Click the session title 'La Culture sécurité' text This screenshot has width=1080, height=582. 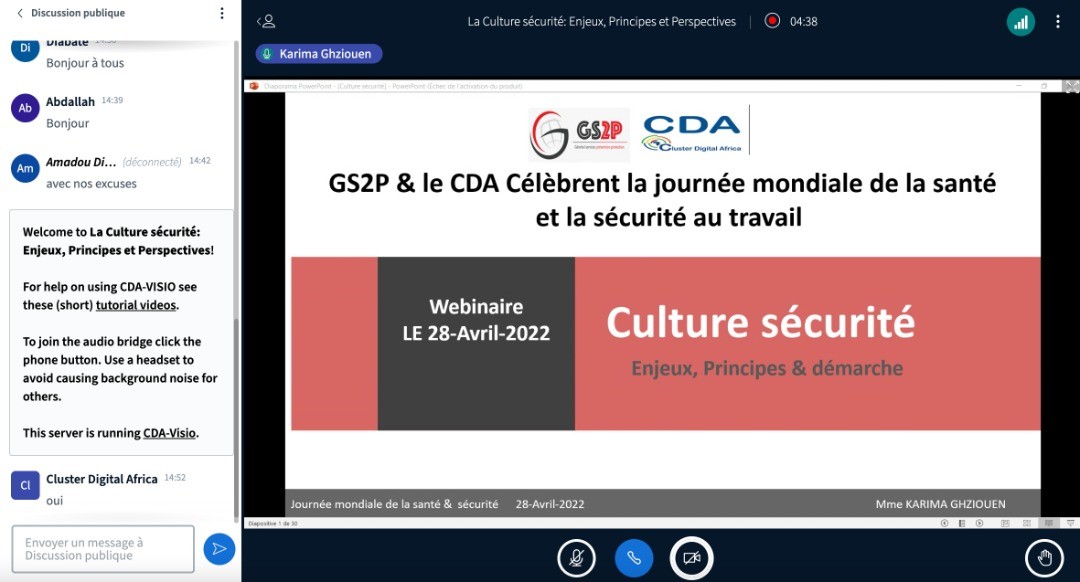coord(601,21)
